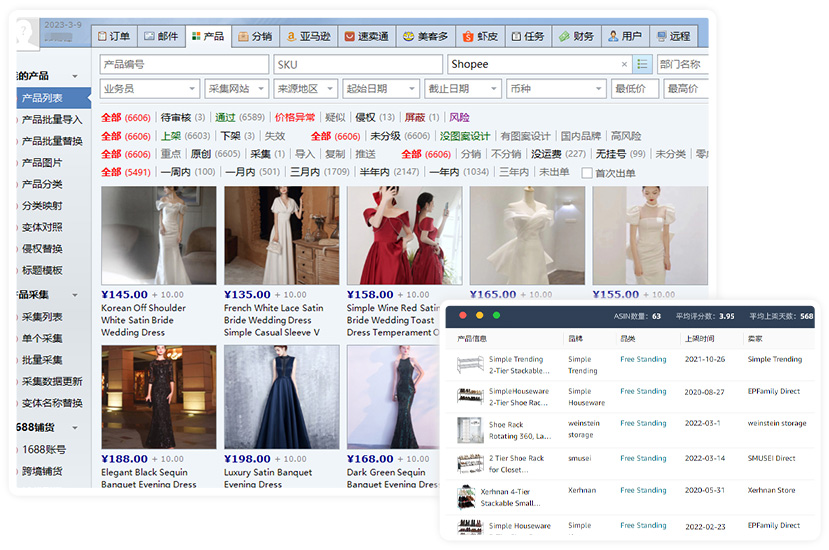Open the 业务员 dropdown
Viewport: 829px width, 550px height.
tap(150, 89)
